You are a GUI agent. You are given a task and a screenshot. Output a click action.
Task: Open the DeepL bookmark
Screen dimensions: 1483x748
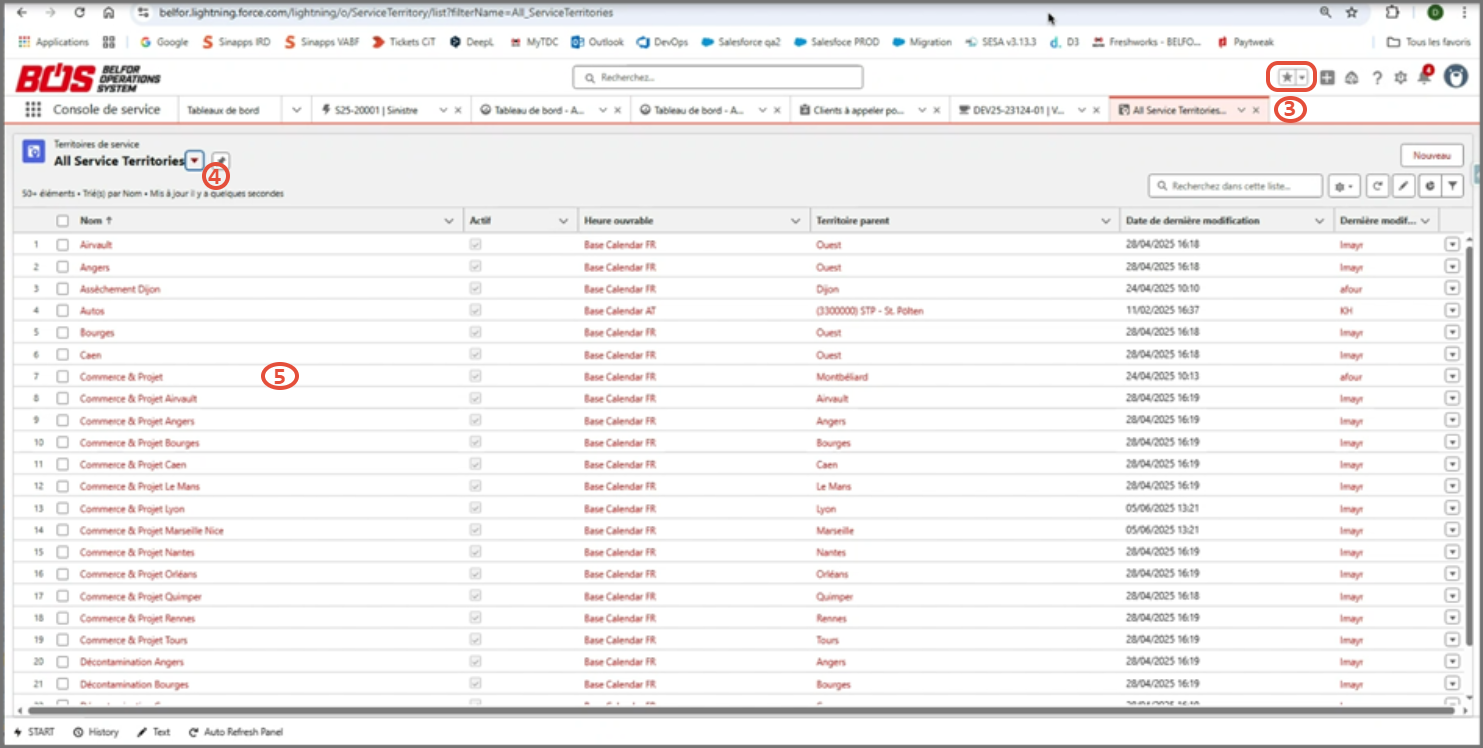coord(472,42)
